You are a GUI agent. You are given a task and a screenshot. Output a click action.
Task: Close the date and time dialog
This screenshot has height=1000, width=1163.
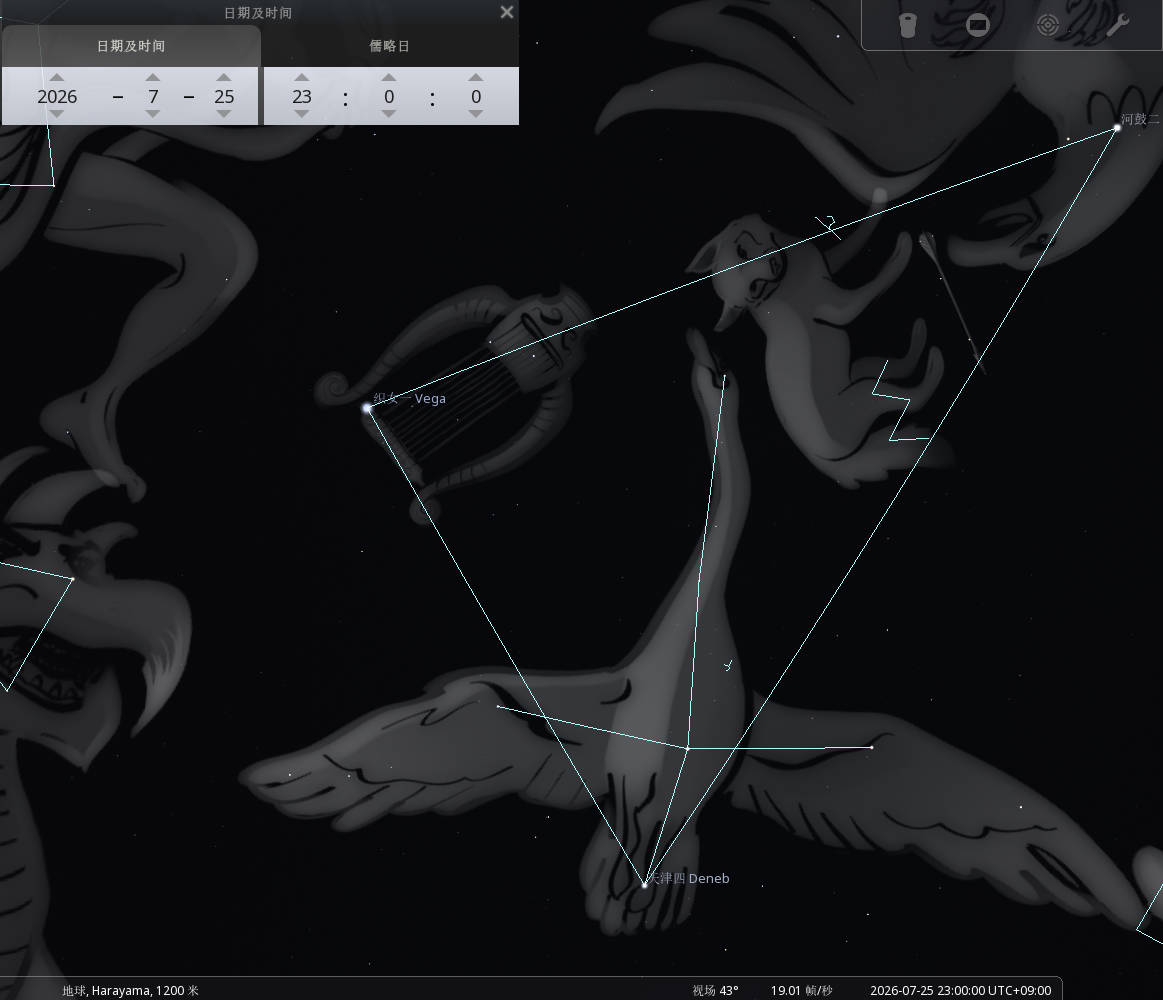click(507, 12)
